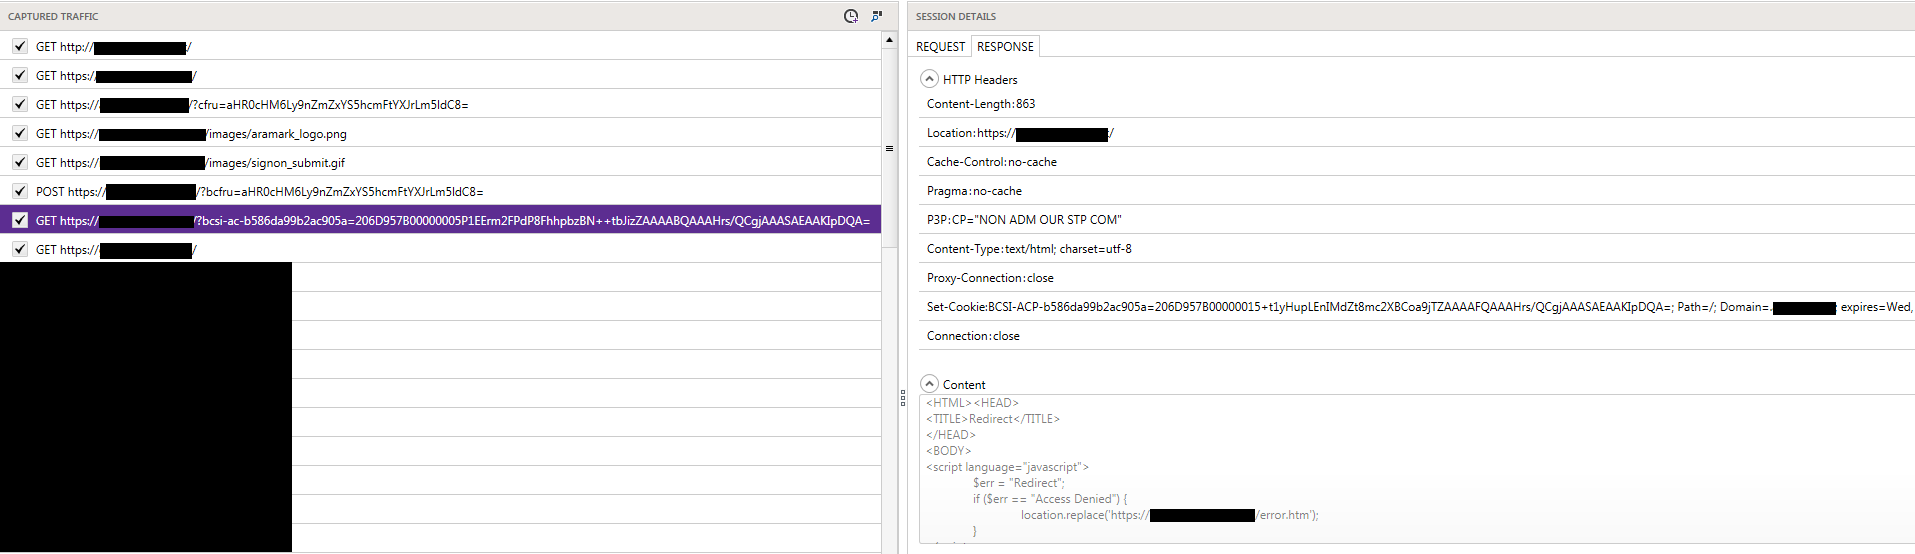
Task: Uncheck the POST request checkbox
Action: point(20,191)
